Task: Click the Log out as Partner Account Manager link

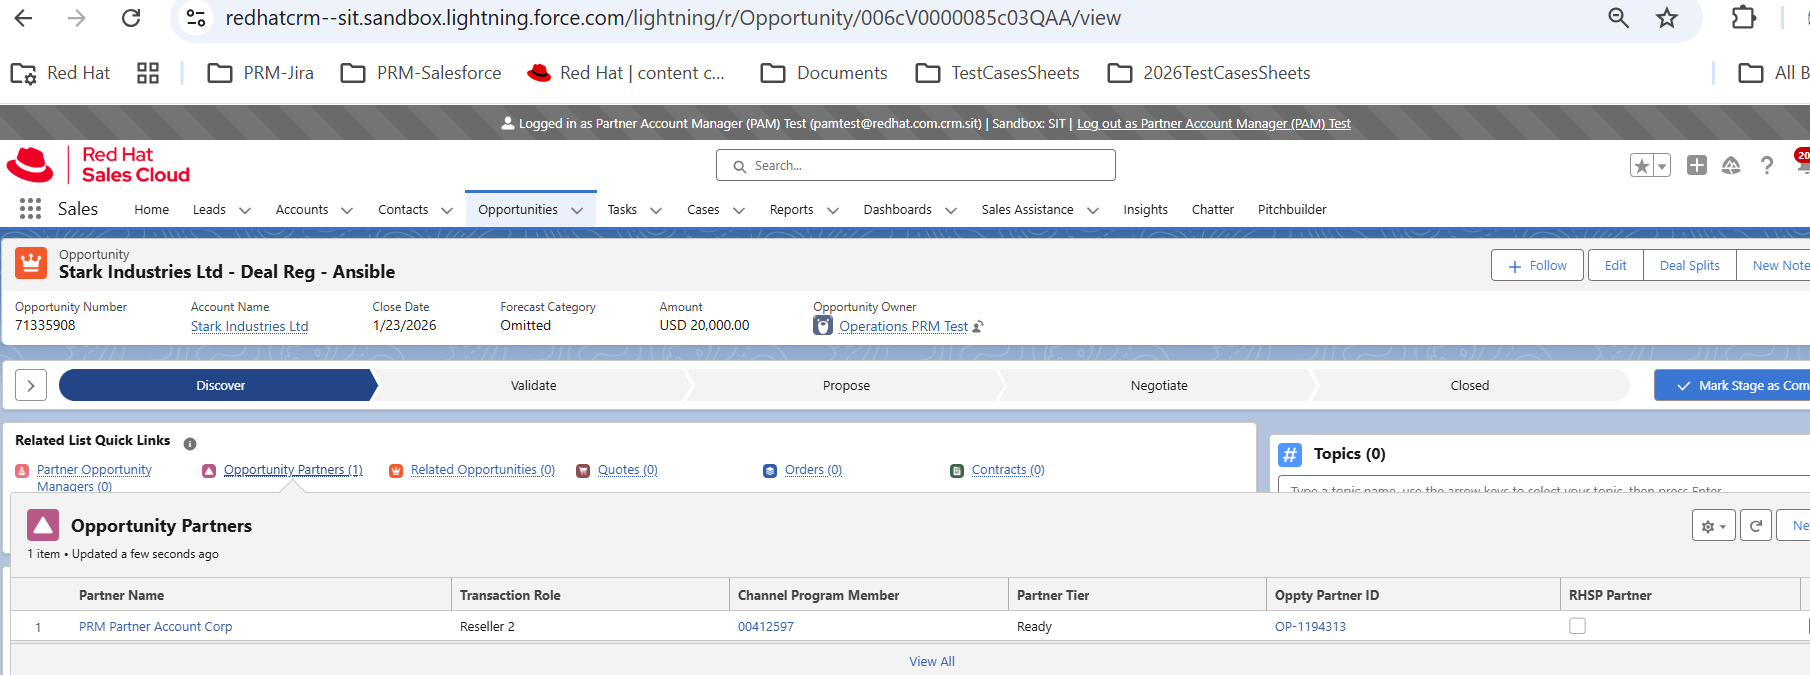Action: coord(1213,123)
